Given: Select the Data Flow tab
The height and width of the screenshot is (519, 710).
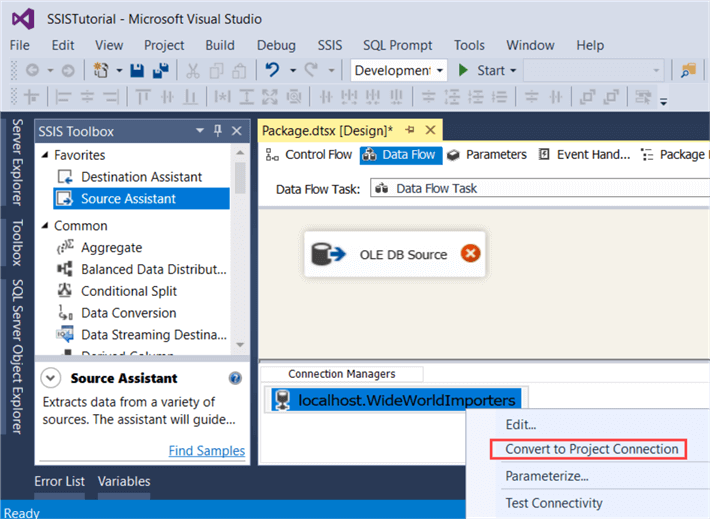Looking at the screenshot, I should 401,155.
